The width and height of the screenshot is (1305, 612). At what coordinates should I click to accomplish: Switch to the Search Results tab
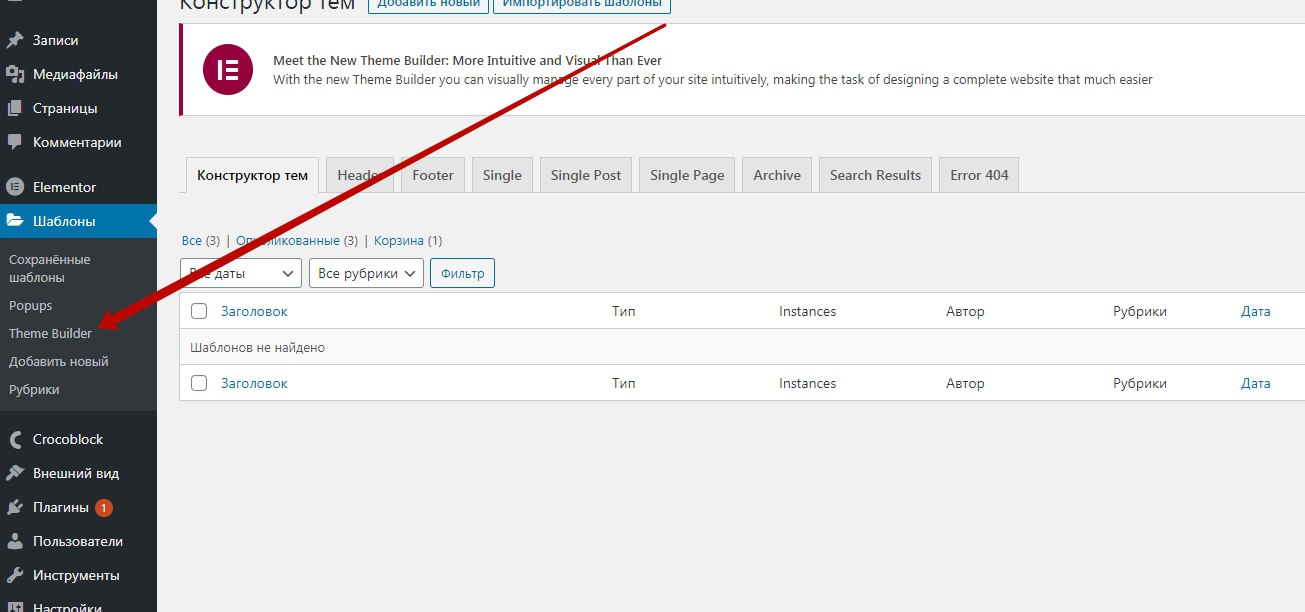(x=875, y=175)
